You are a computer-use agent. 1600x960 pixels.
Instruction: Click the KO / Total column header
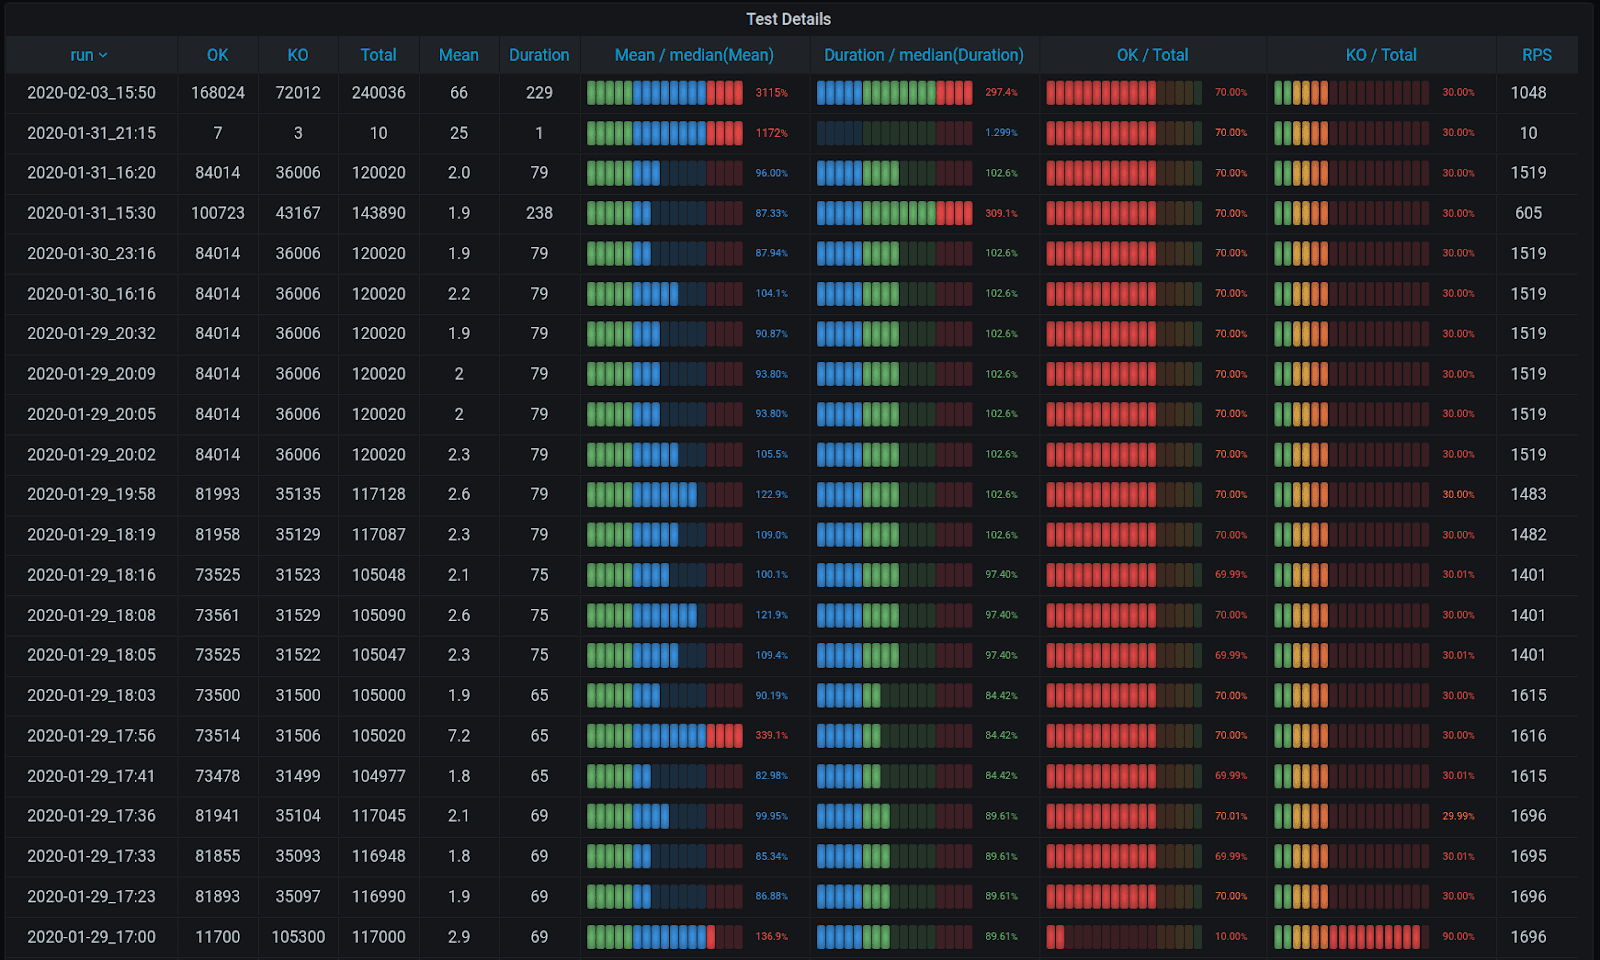pyautogui.click(x=1381, y=55)
